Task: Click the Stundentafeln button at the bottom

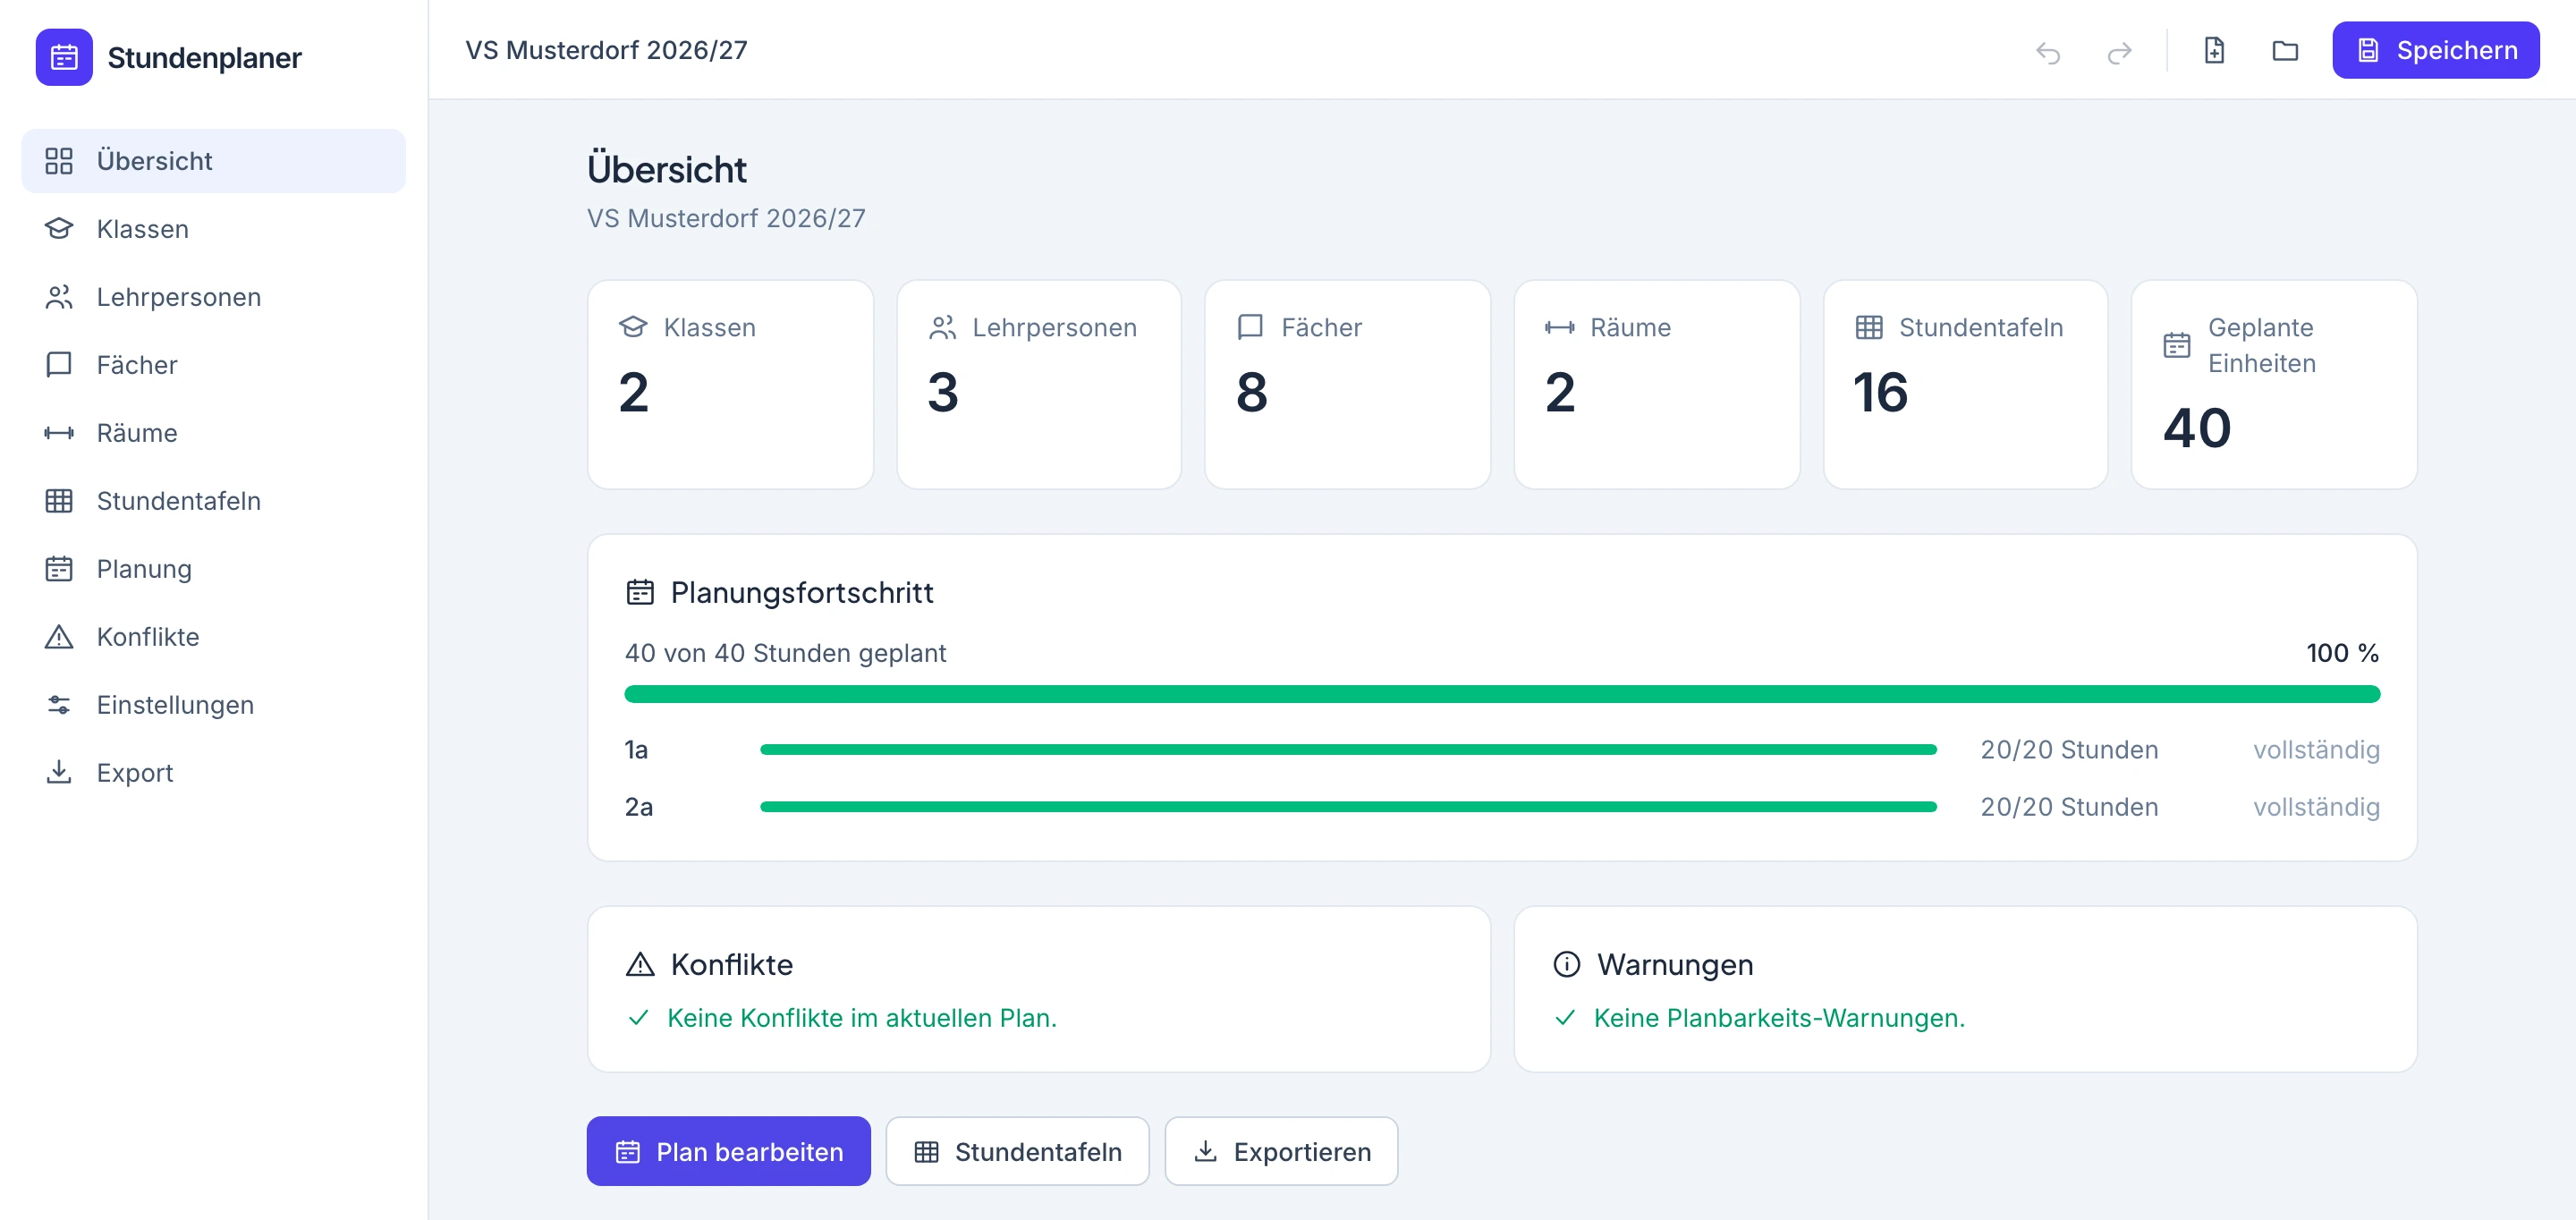Action: click(x=1017, y=1152)
